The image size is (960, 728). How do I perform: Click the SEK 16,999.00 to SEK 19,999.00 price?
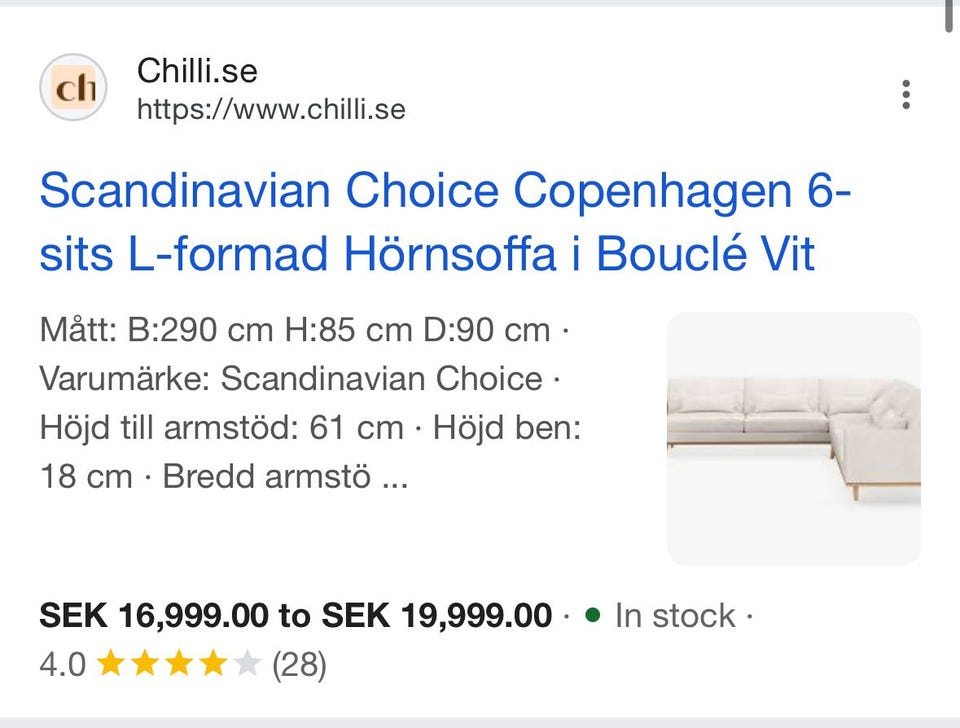(x=295, y=615)
